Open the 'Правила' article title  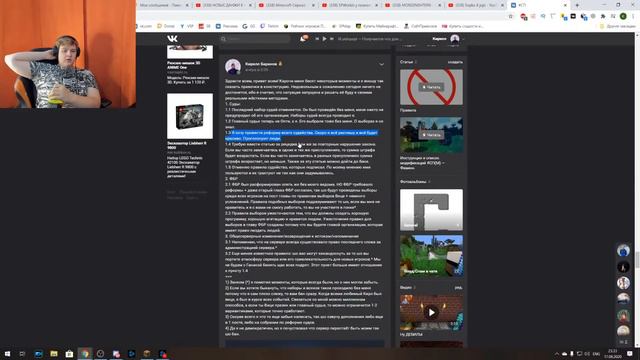click(408, 110)
